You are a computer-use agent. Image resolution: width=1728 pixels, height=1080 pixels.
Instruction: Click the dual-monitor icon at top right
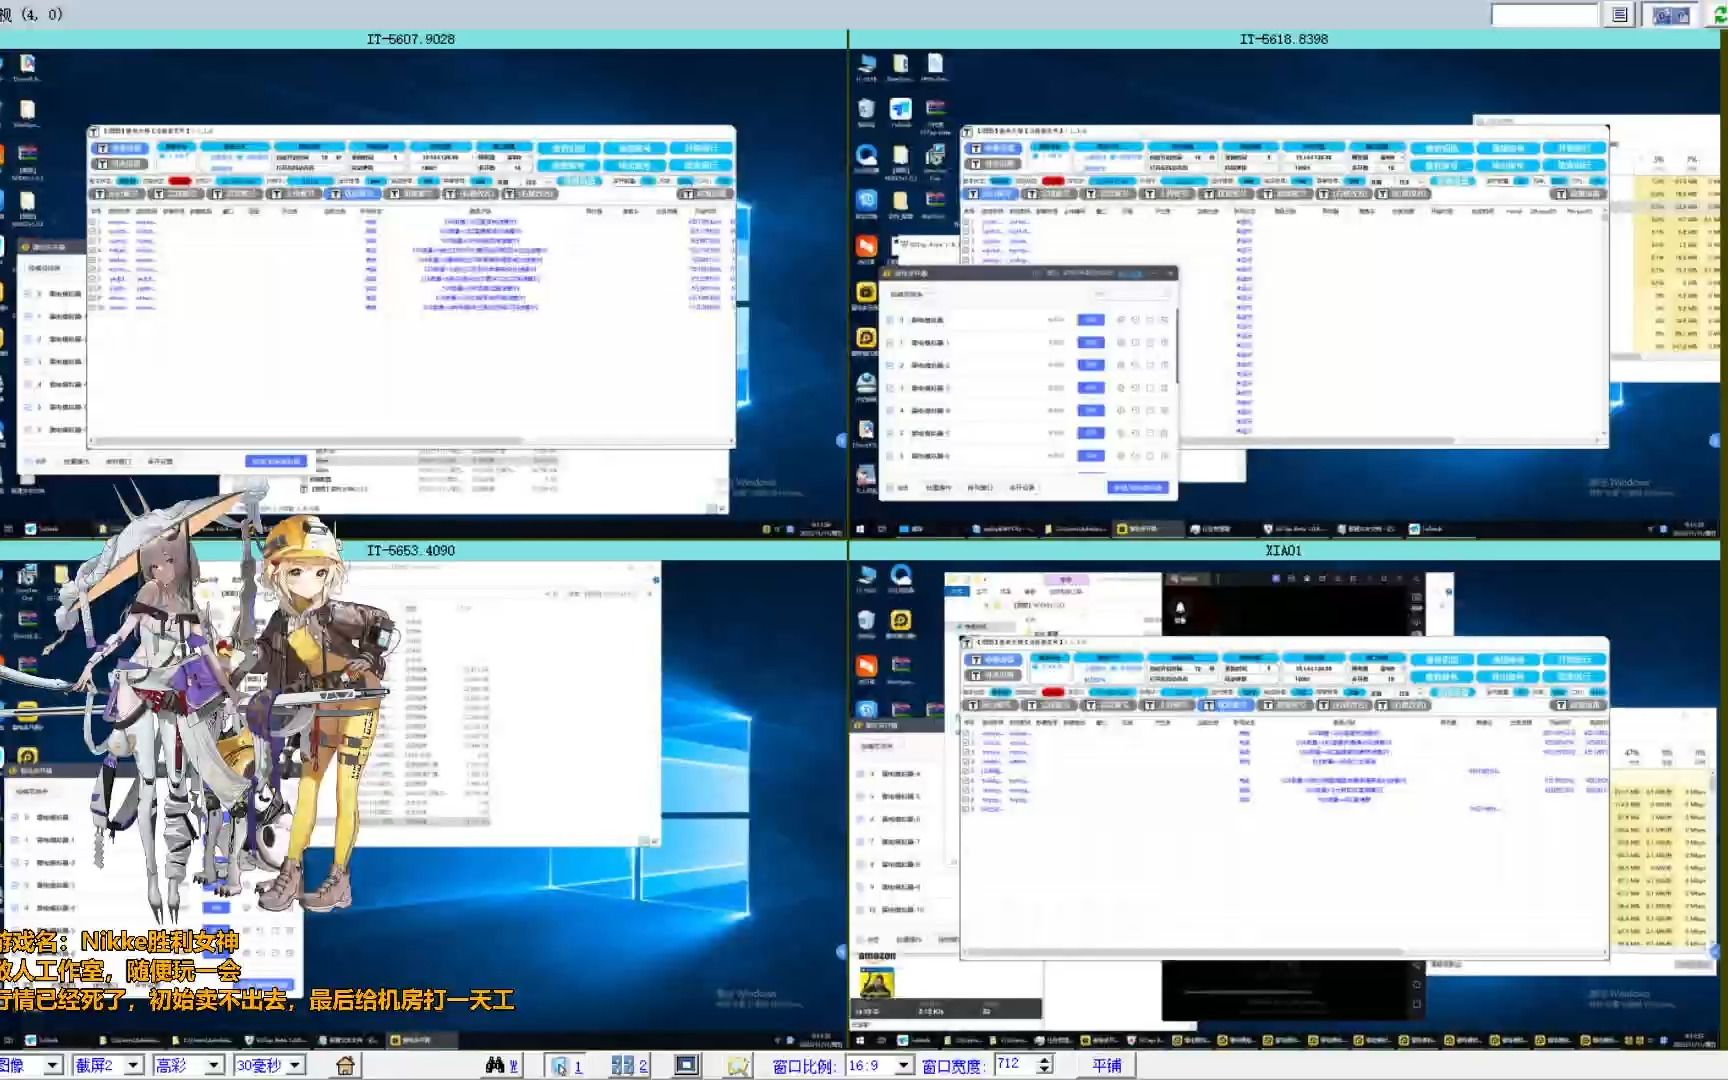1670,15
